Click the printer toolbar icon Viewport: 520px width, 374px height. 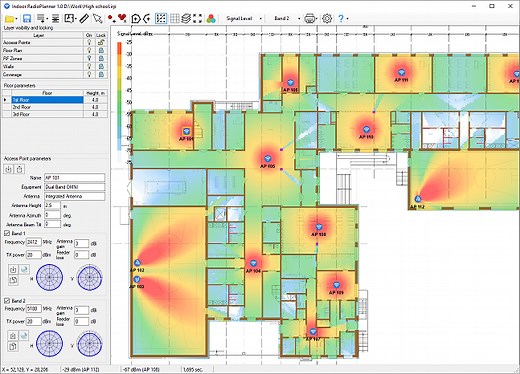[x=309, y=18]
